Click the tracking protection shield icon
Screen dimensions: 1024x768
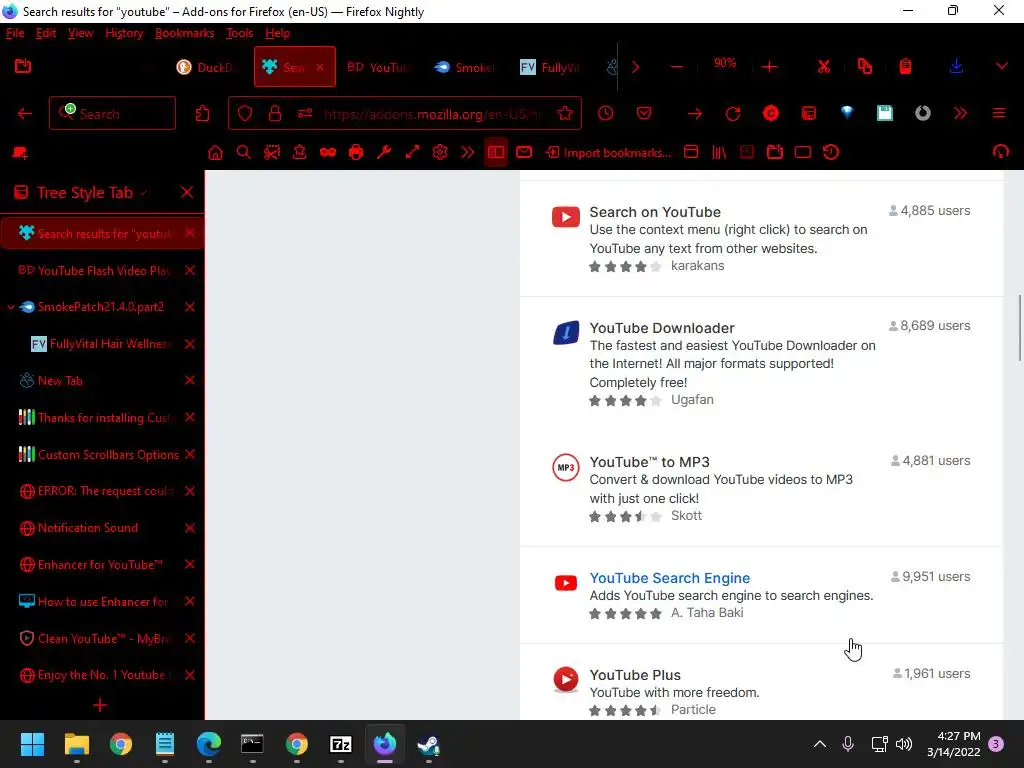pyautogui.click(x=245, y=114)
